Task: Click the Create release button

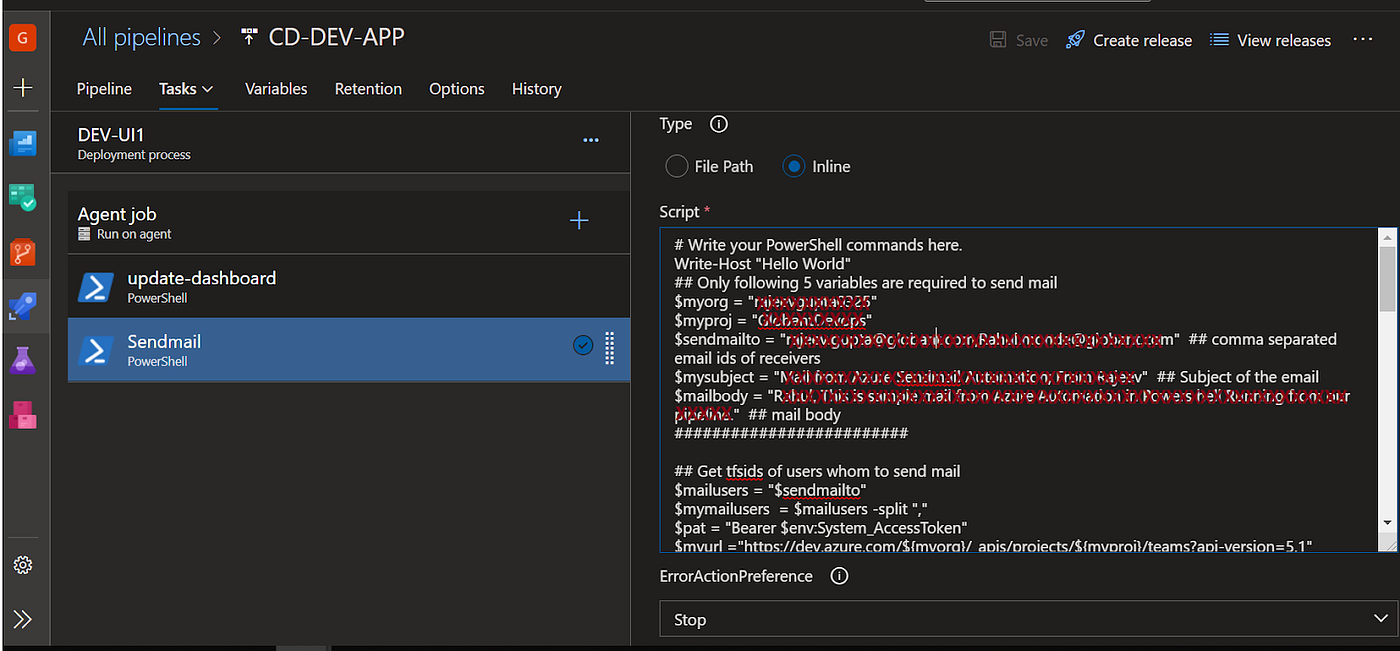Action: [1129, 40]
